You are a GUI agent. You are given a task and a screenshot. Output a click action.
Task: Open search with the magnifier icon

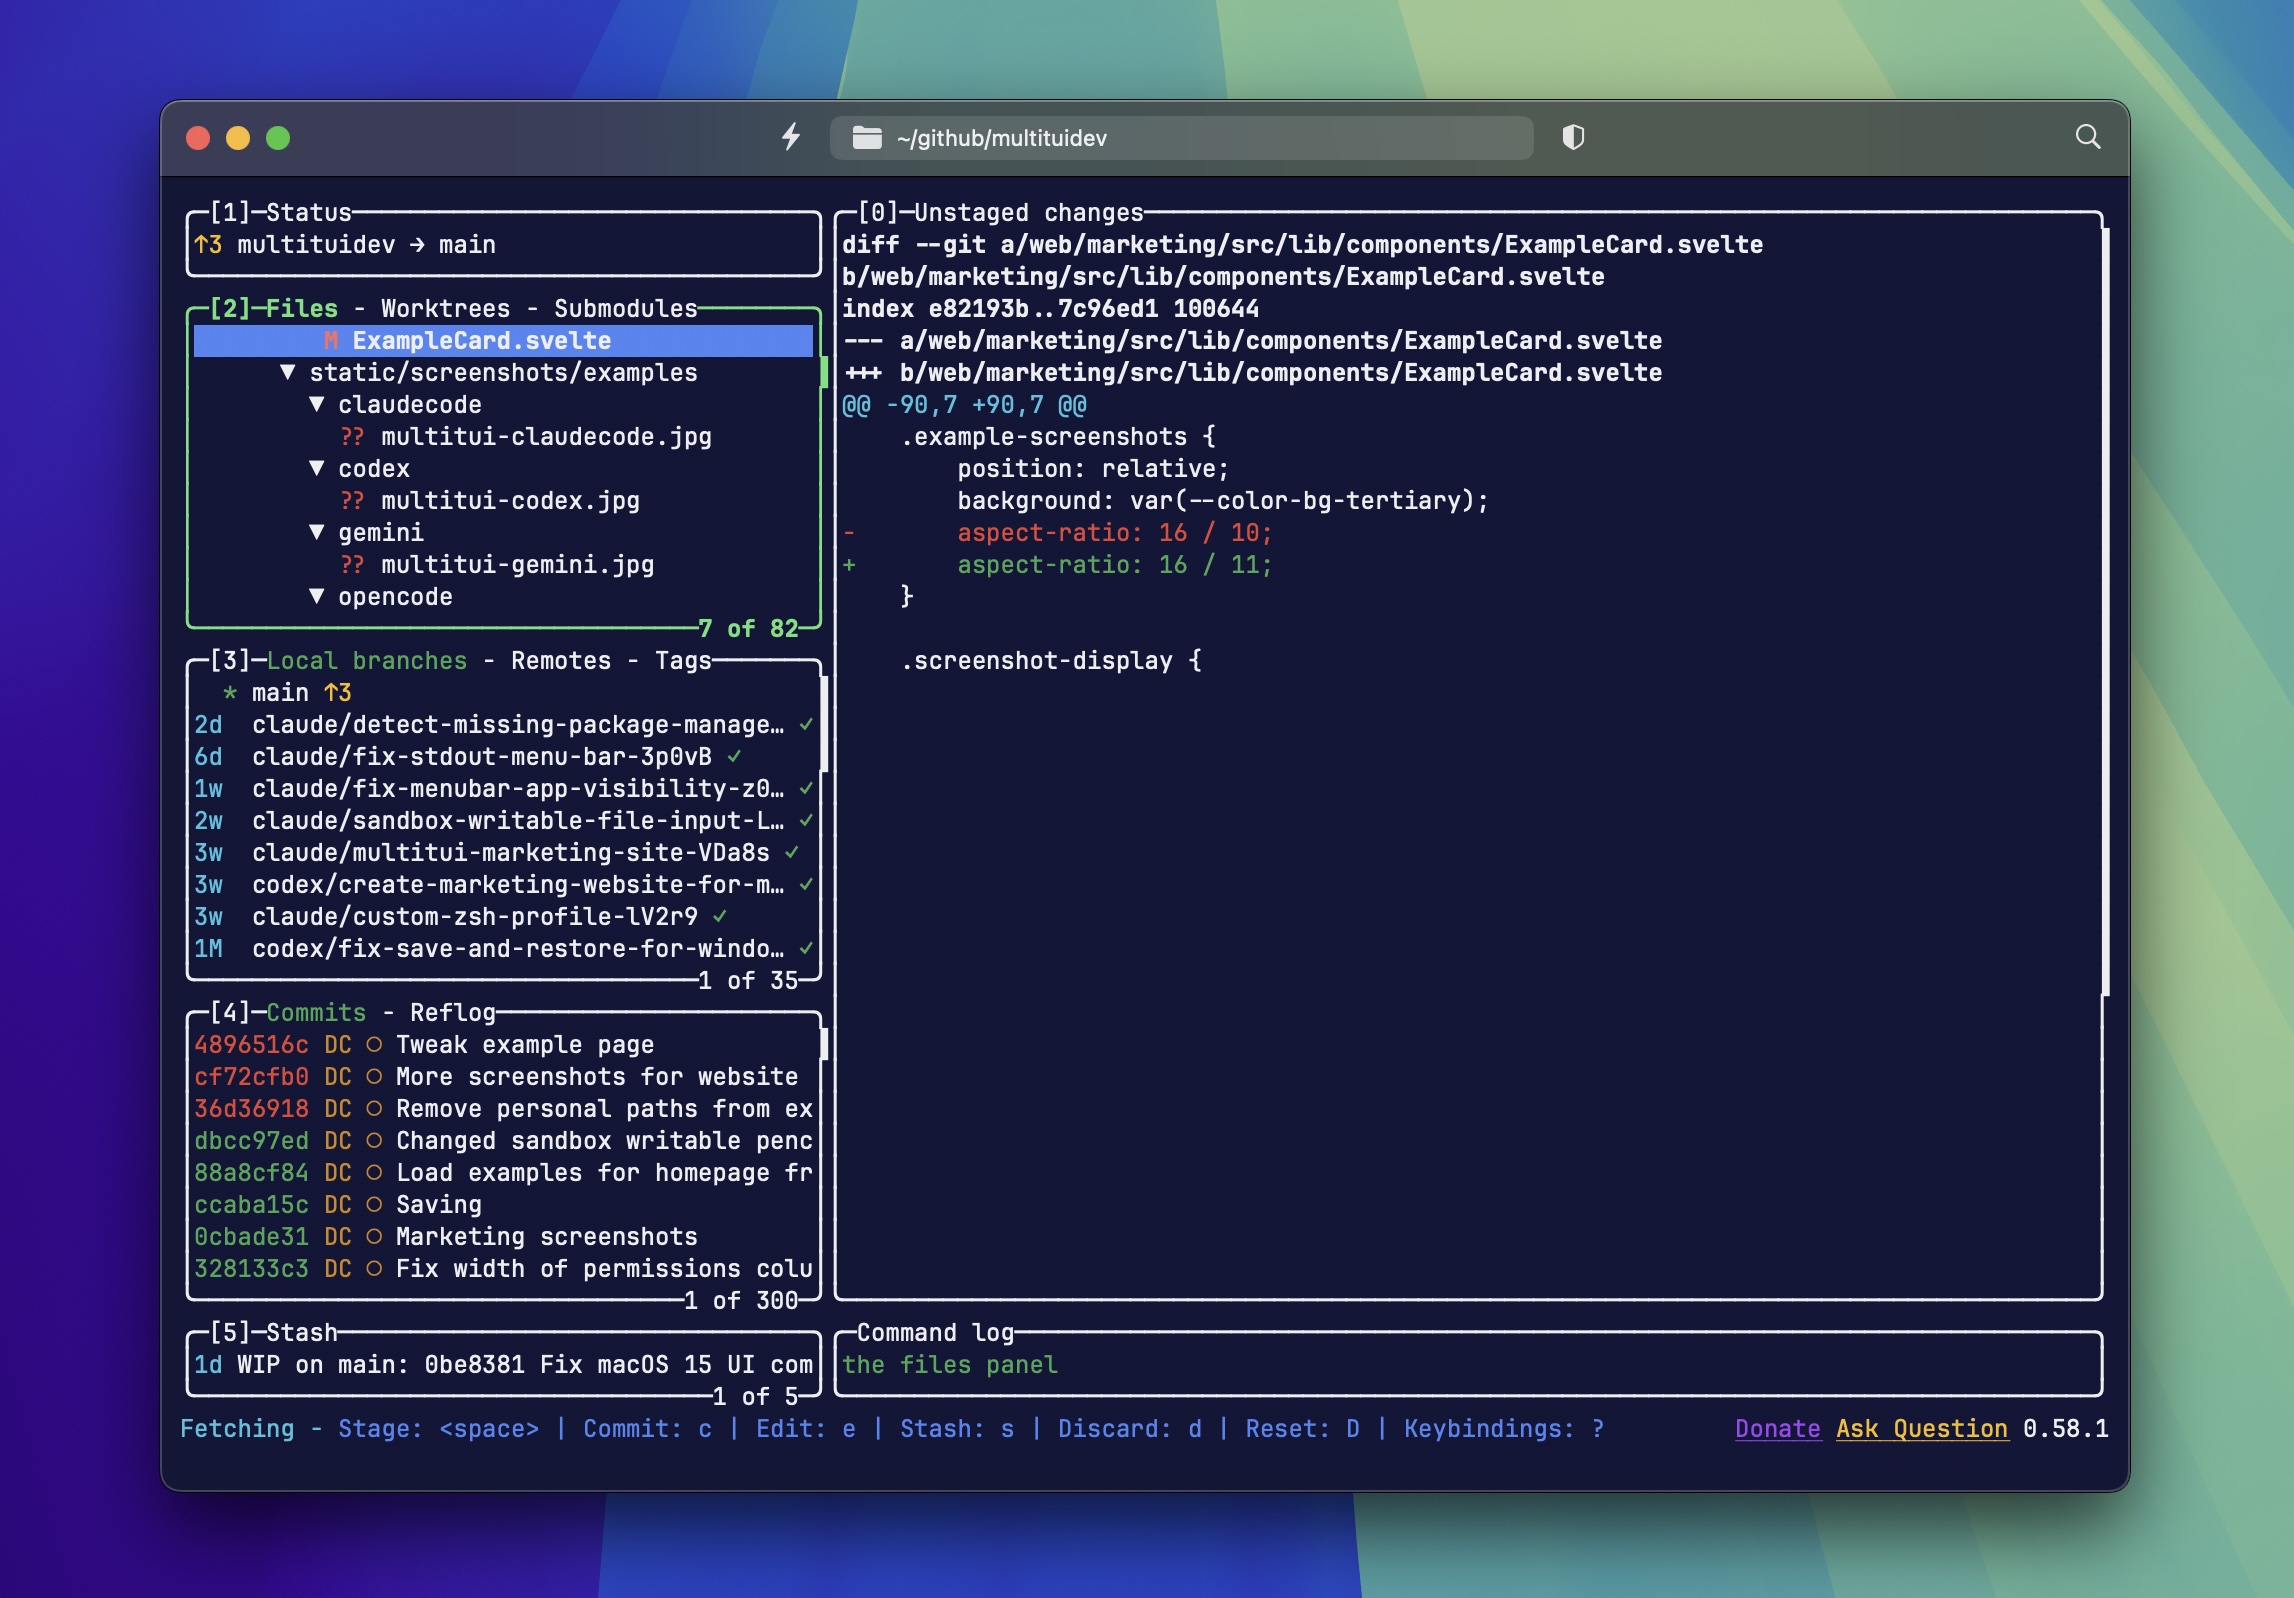coord(2086,136)
